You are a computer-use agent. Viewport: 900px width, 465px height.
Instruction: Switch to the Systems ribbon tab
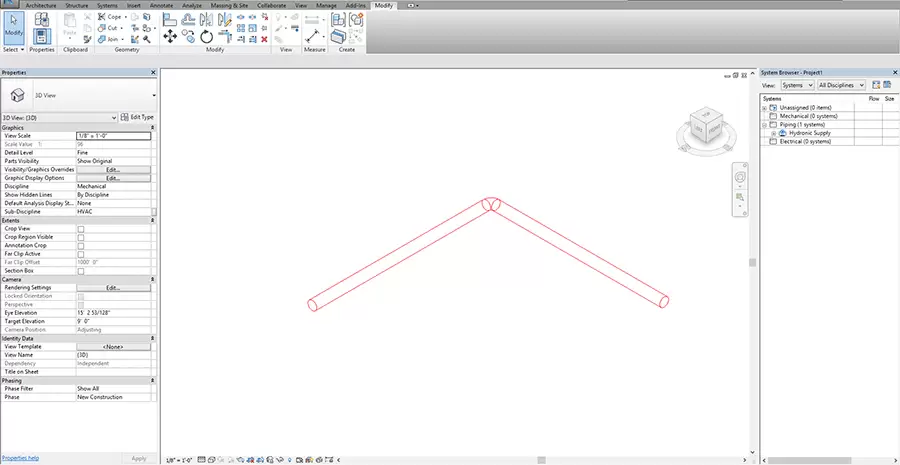tap(107, 5)
